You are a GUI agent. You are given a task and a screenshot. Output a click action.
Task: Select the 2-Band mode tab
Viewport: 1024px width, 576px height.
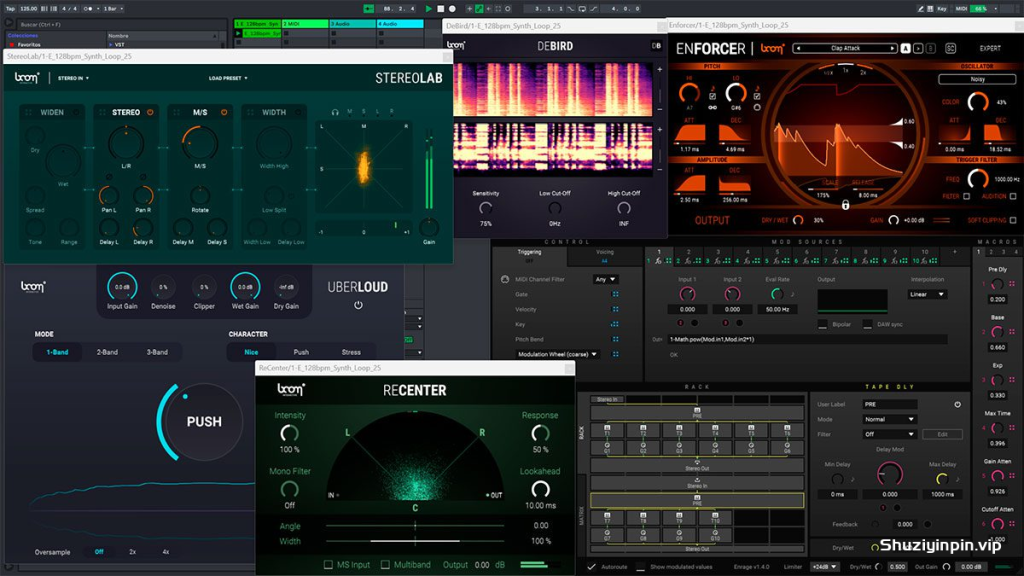(107, 352)
